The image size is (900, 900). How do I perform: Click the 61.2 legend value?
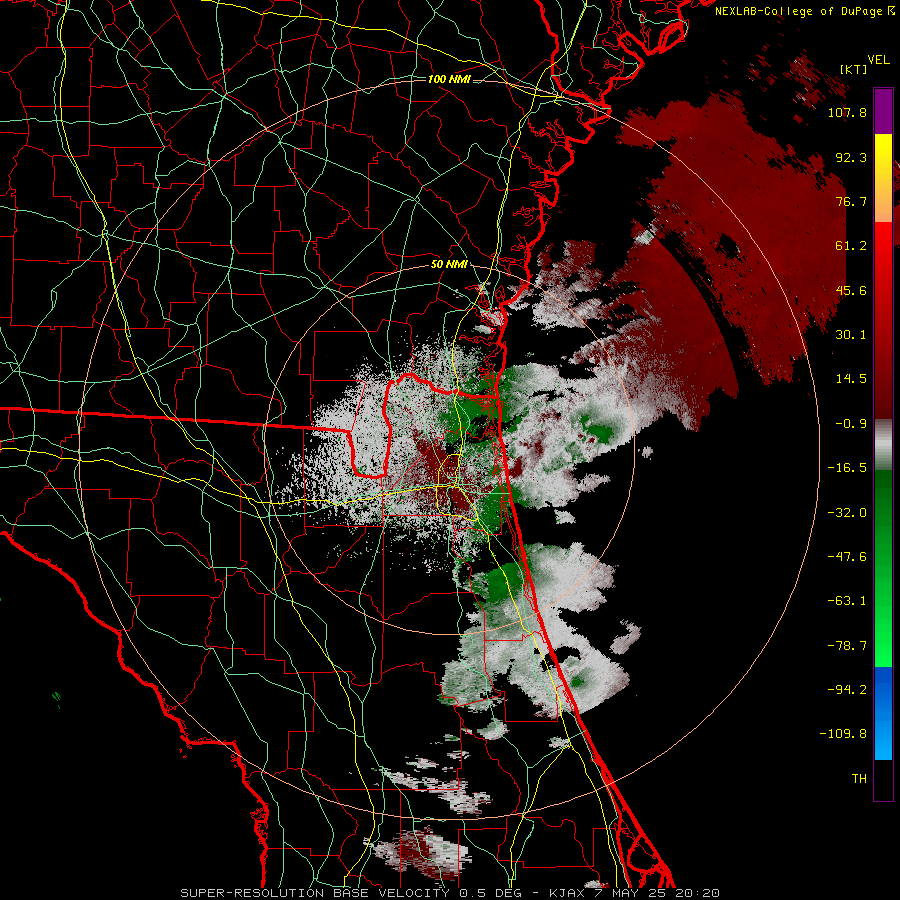click(x=851, y=246)
